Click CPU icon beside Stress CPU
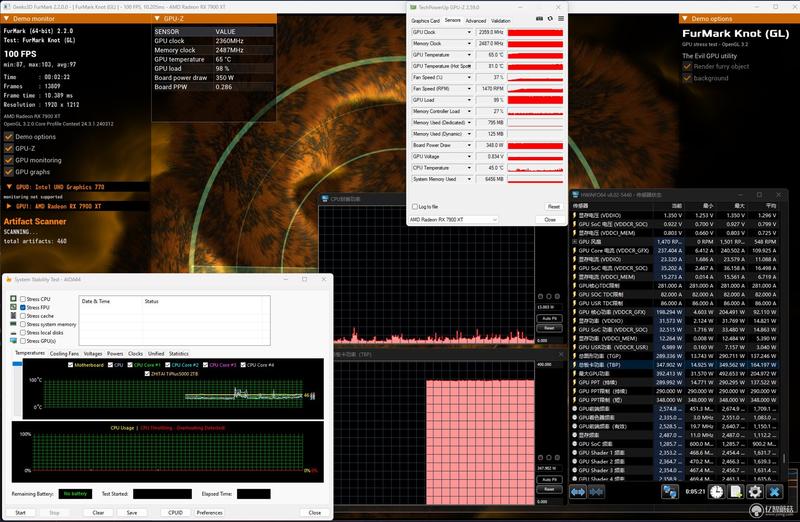Image resolution: width=800 pixels, height=522 pixels. [14, 299]
